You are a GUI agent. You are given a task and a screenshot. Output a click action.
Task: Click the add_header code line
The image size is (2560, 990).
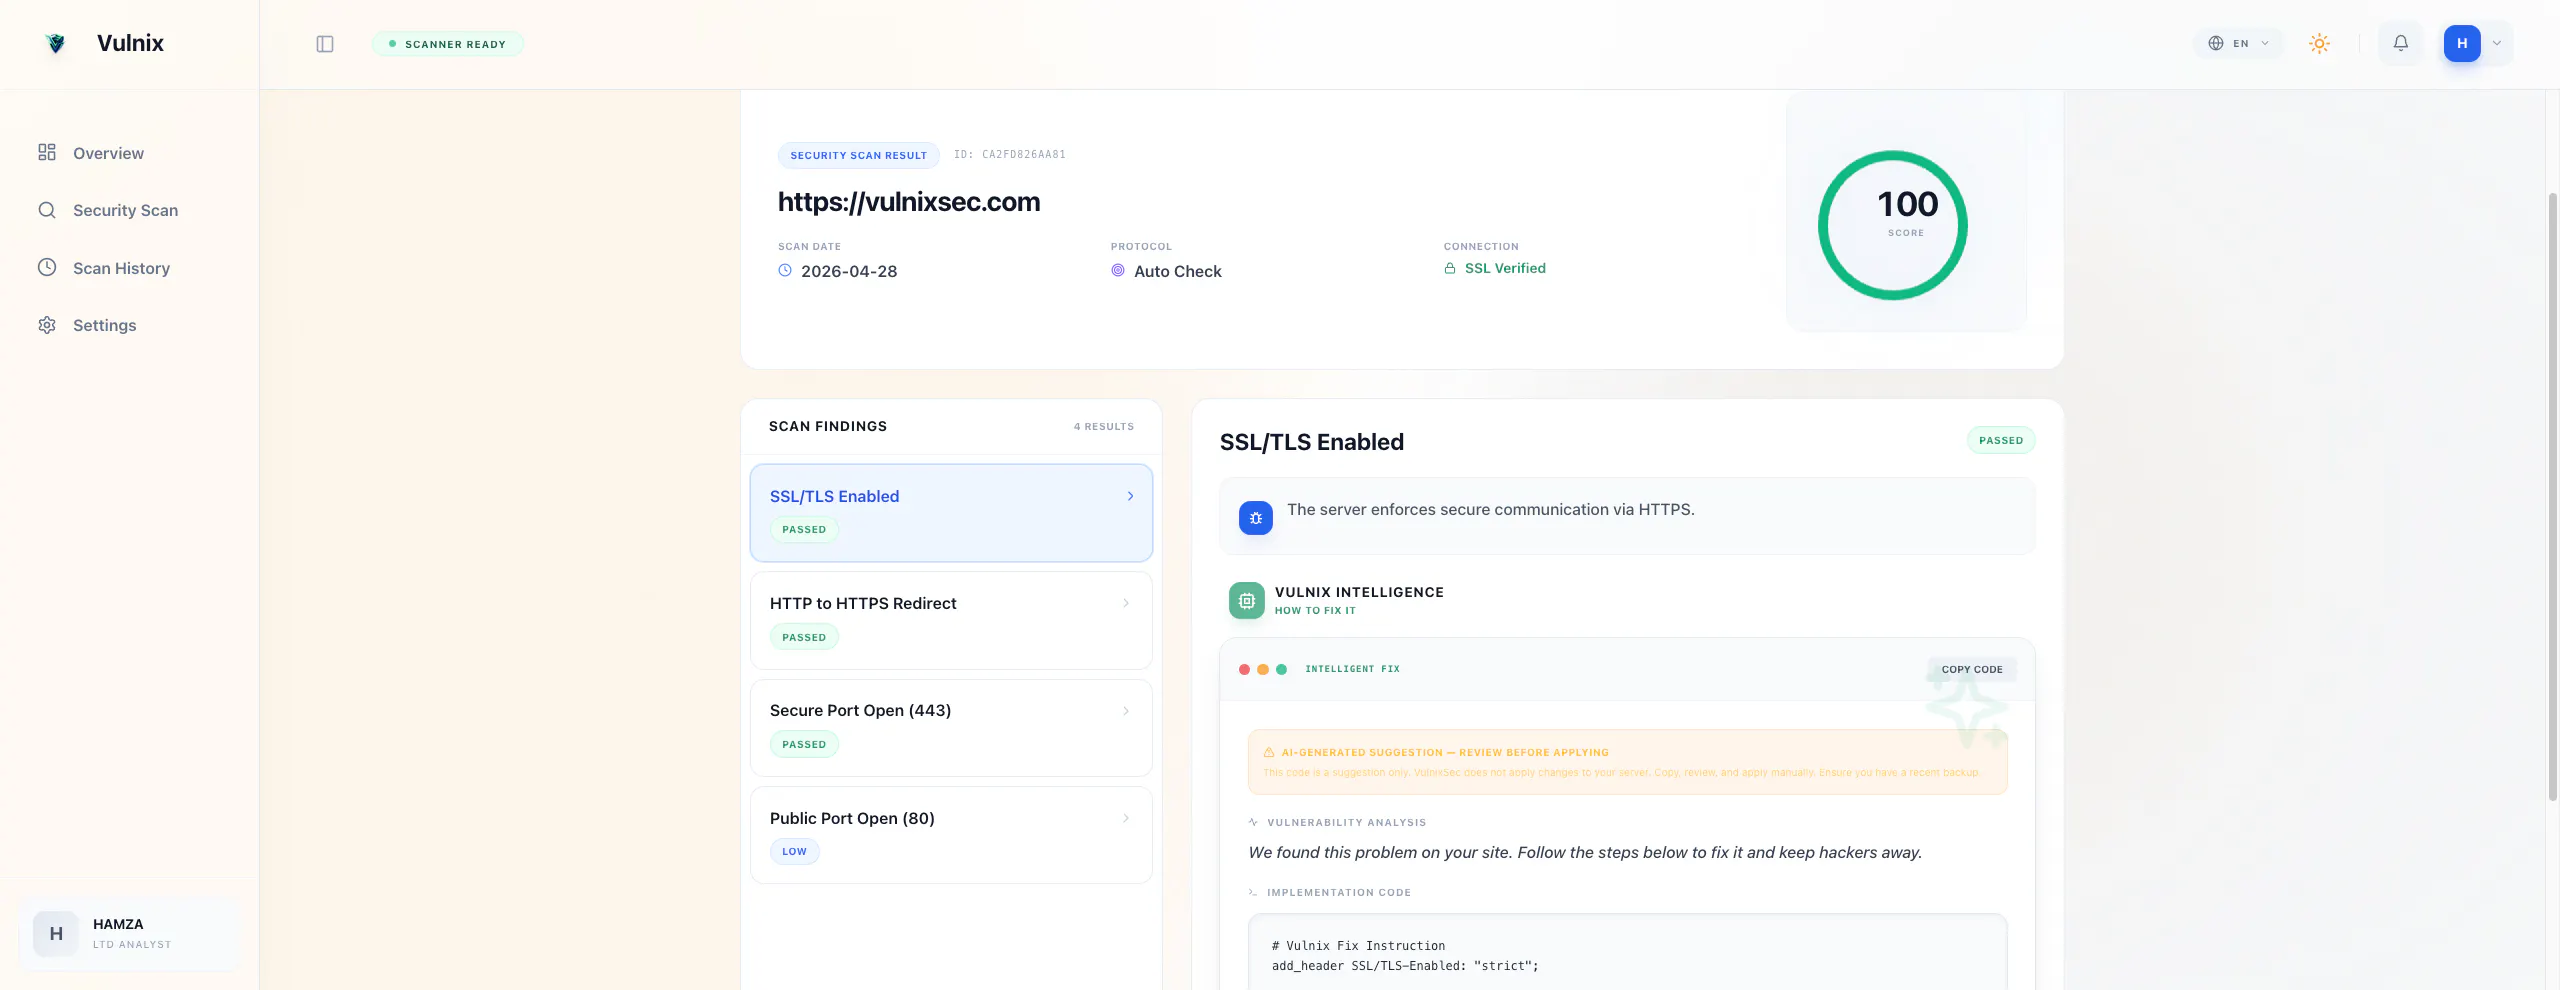pyautogui.click(x=1405, y=966)
